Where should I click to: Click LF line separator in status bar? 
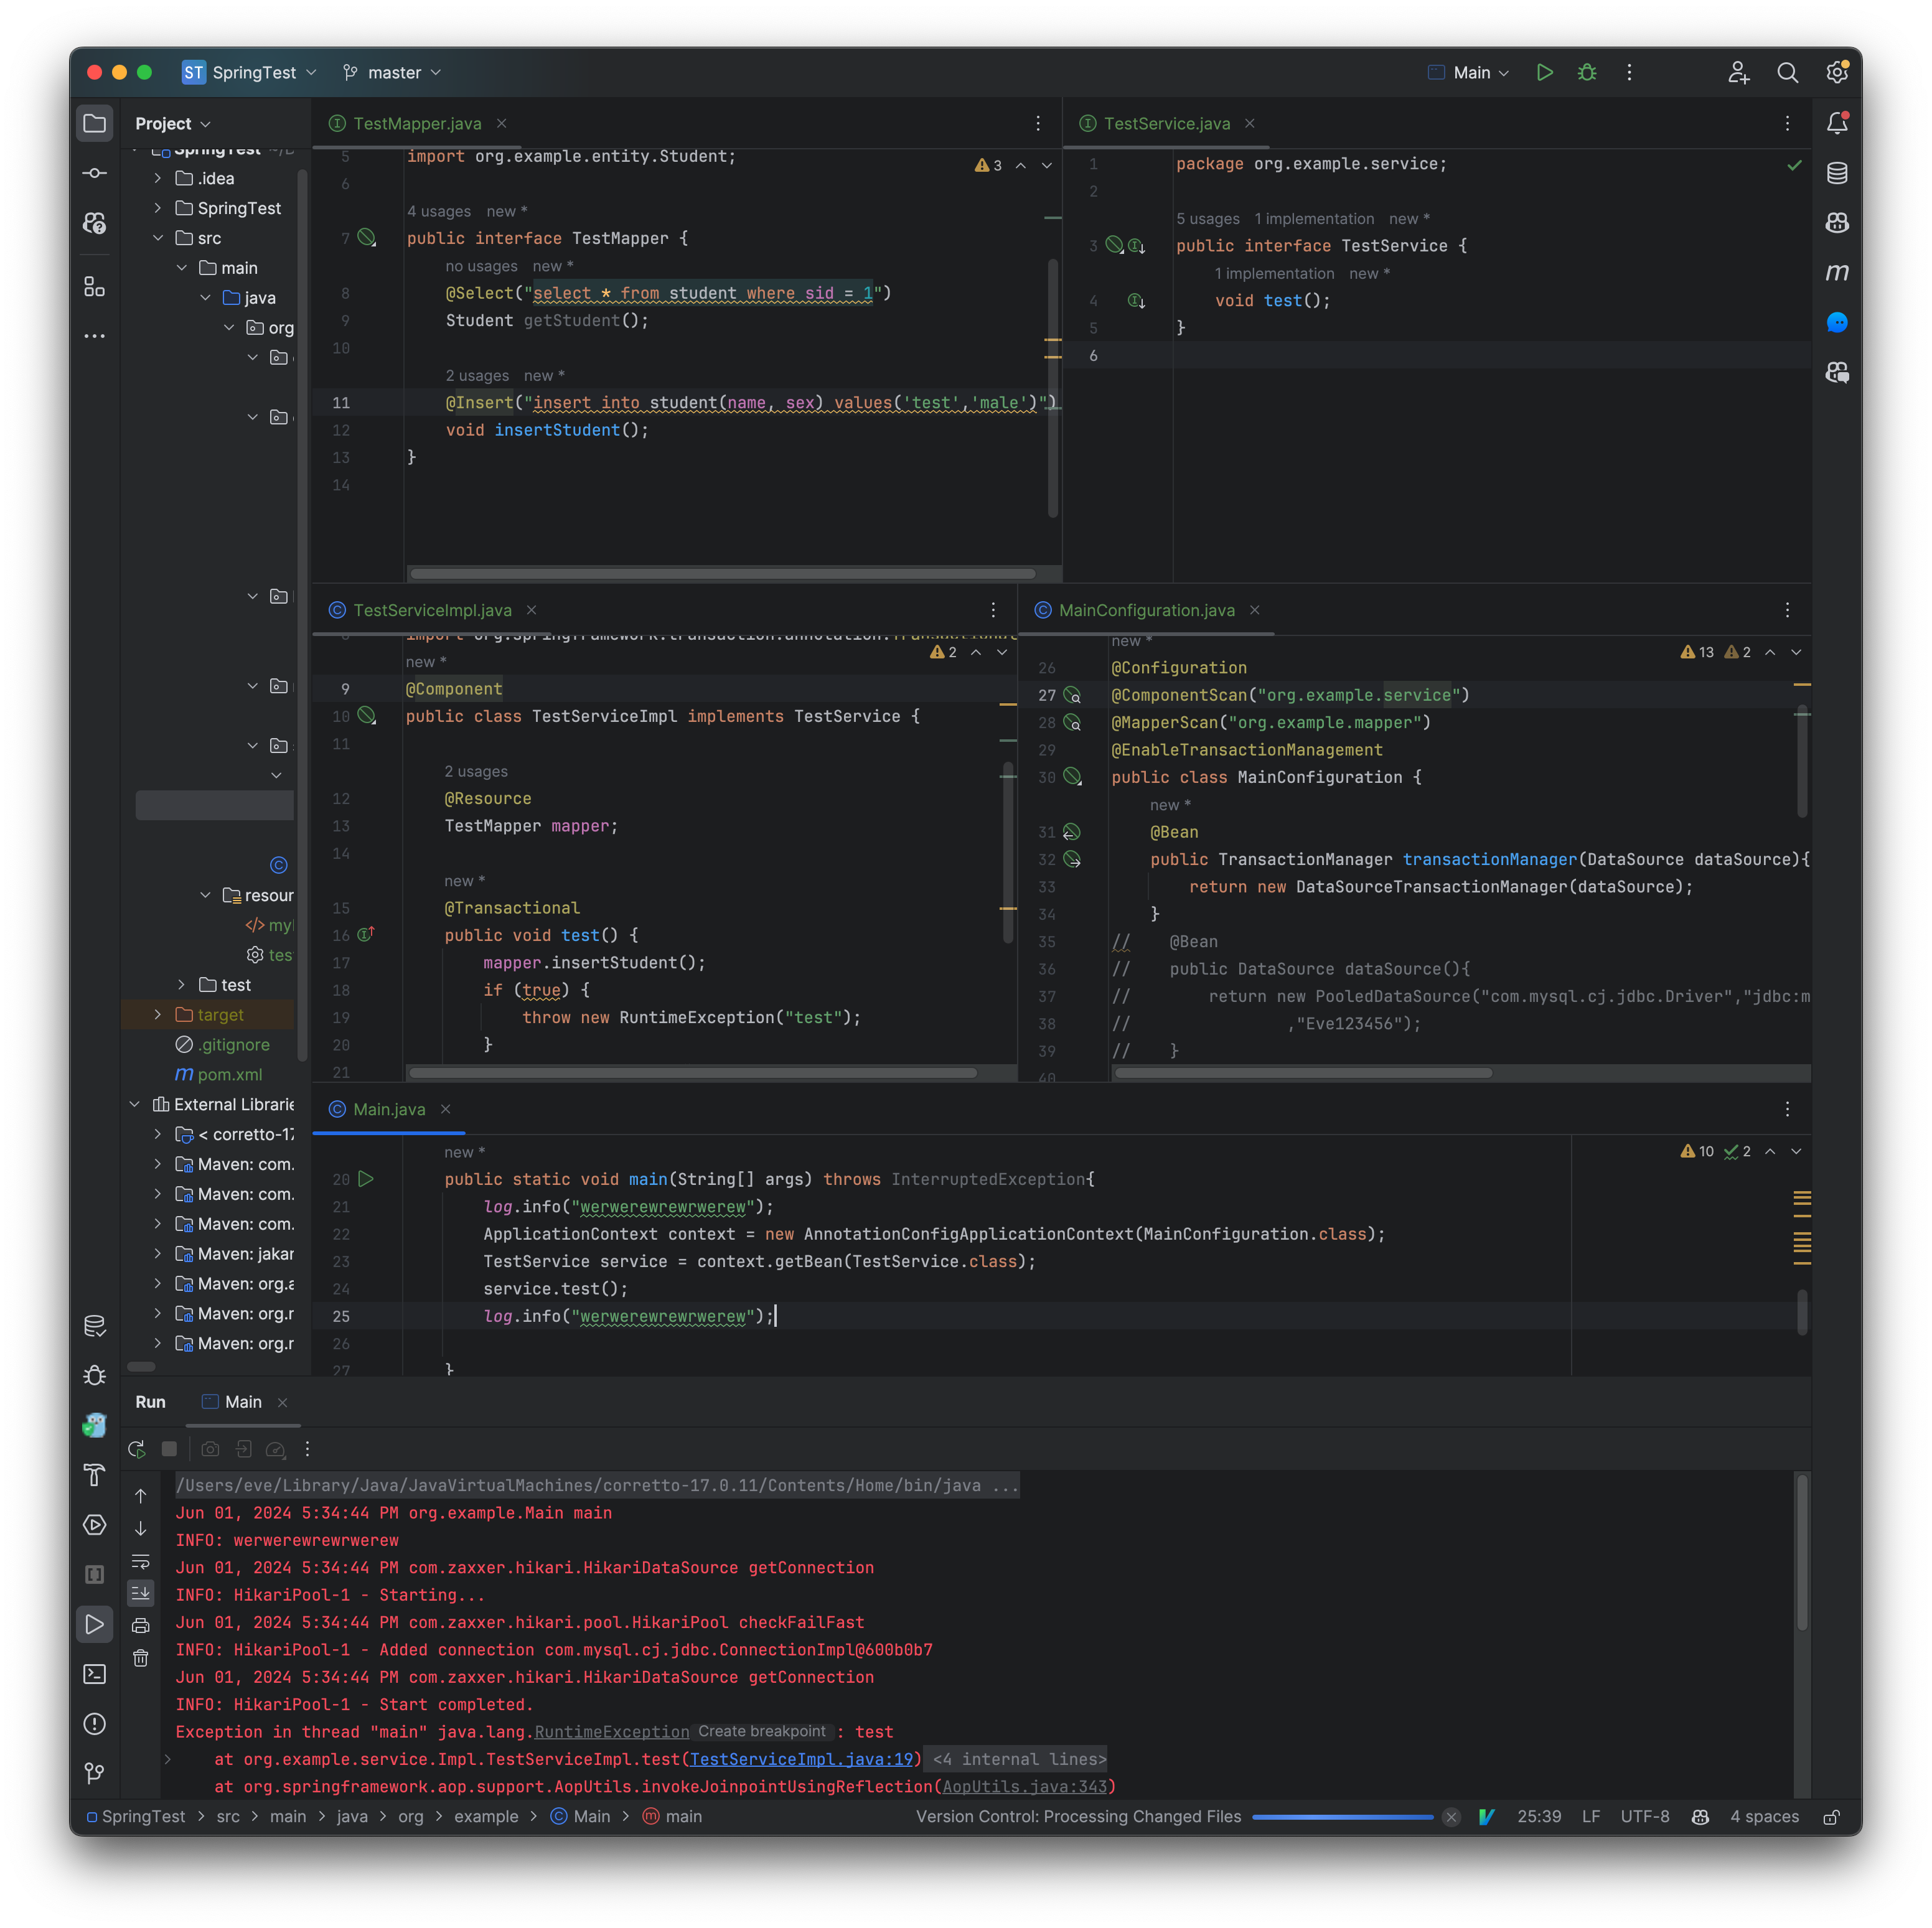tap(1591, 1817)
